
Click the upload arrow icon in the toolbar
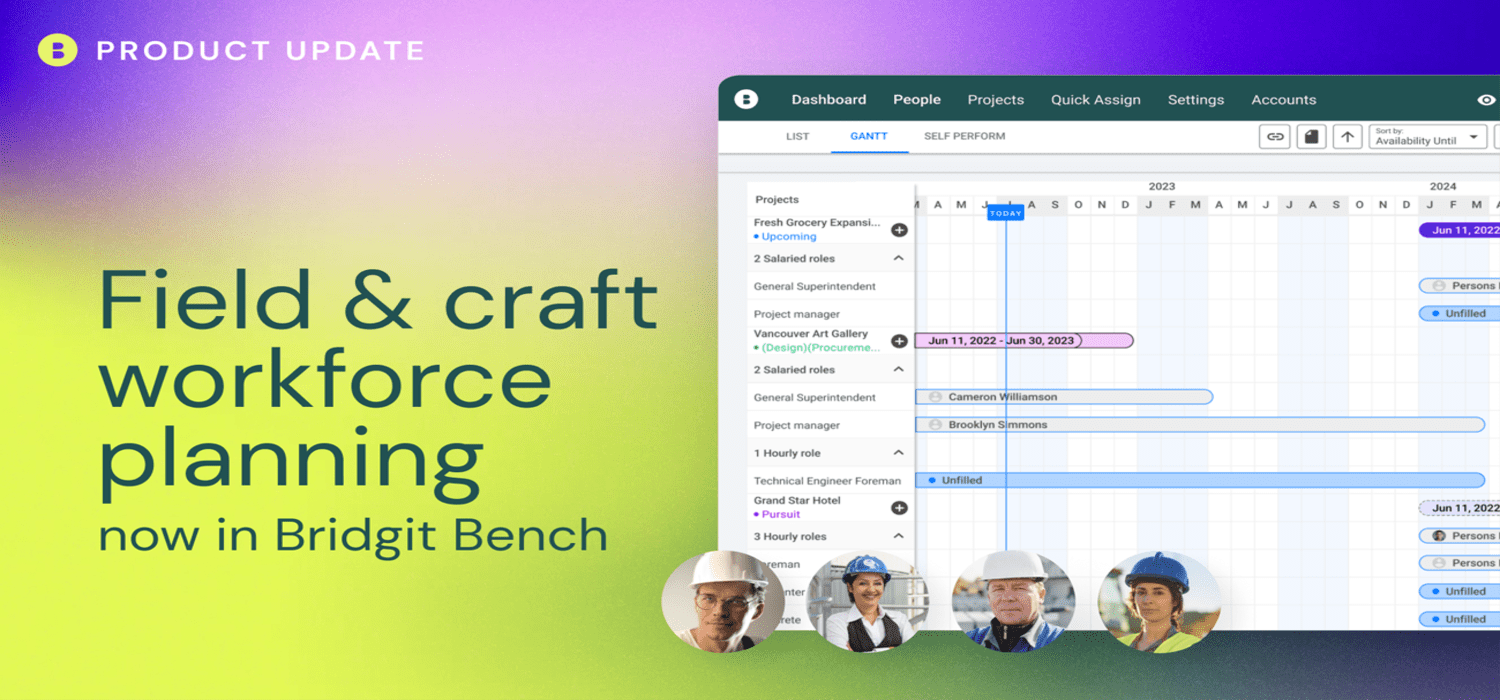point(1347,136)
